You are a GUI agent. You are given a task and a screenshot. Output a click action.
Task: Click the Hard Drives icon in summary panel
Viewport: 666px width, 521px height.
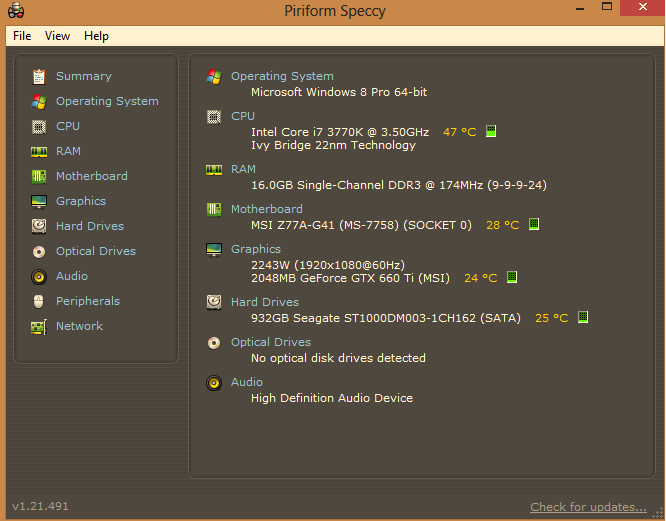tap(214, 302)
